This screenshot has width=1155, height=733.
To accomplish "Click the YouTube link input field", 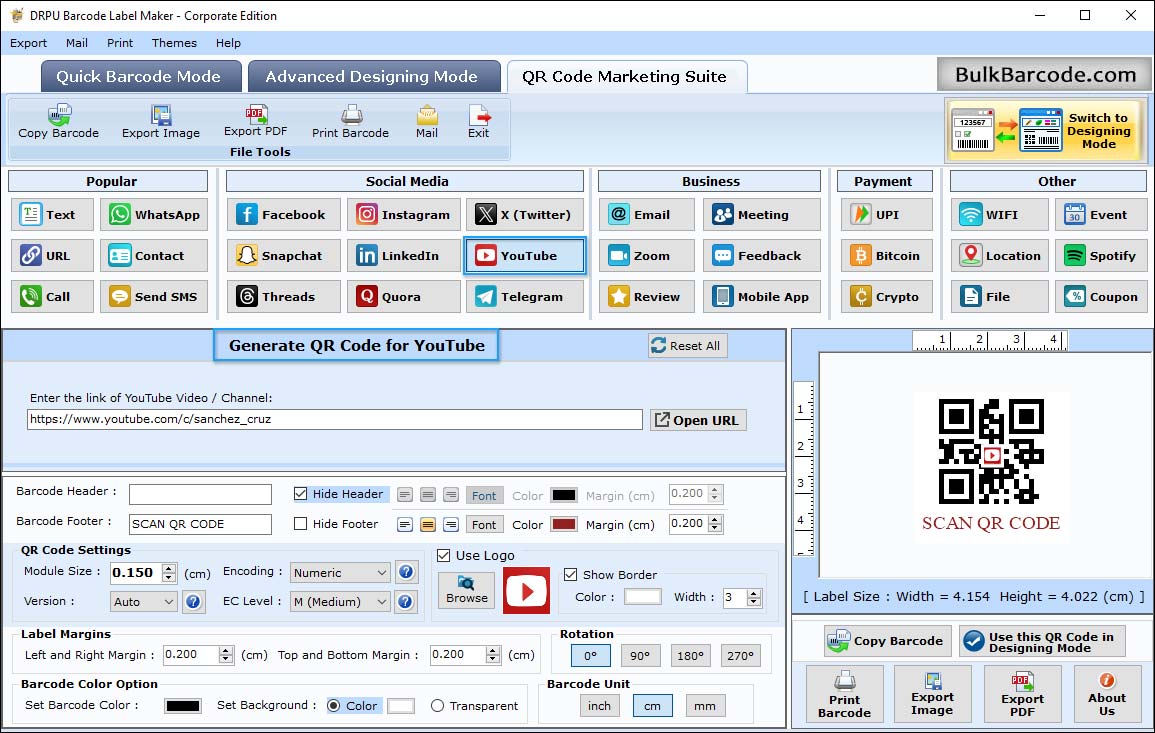I will pyautogui.click(x=334, y=419).
